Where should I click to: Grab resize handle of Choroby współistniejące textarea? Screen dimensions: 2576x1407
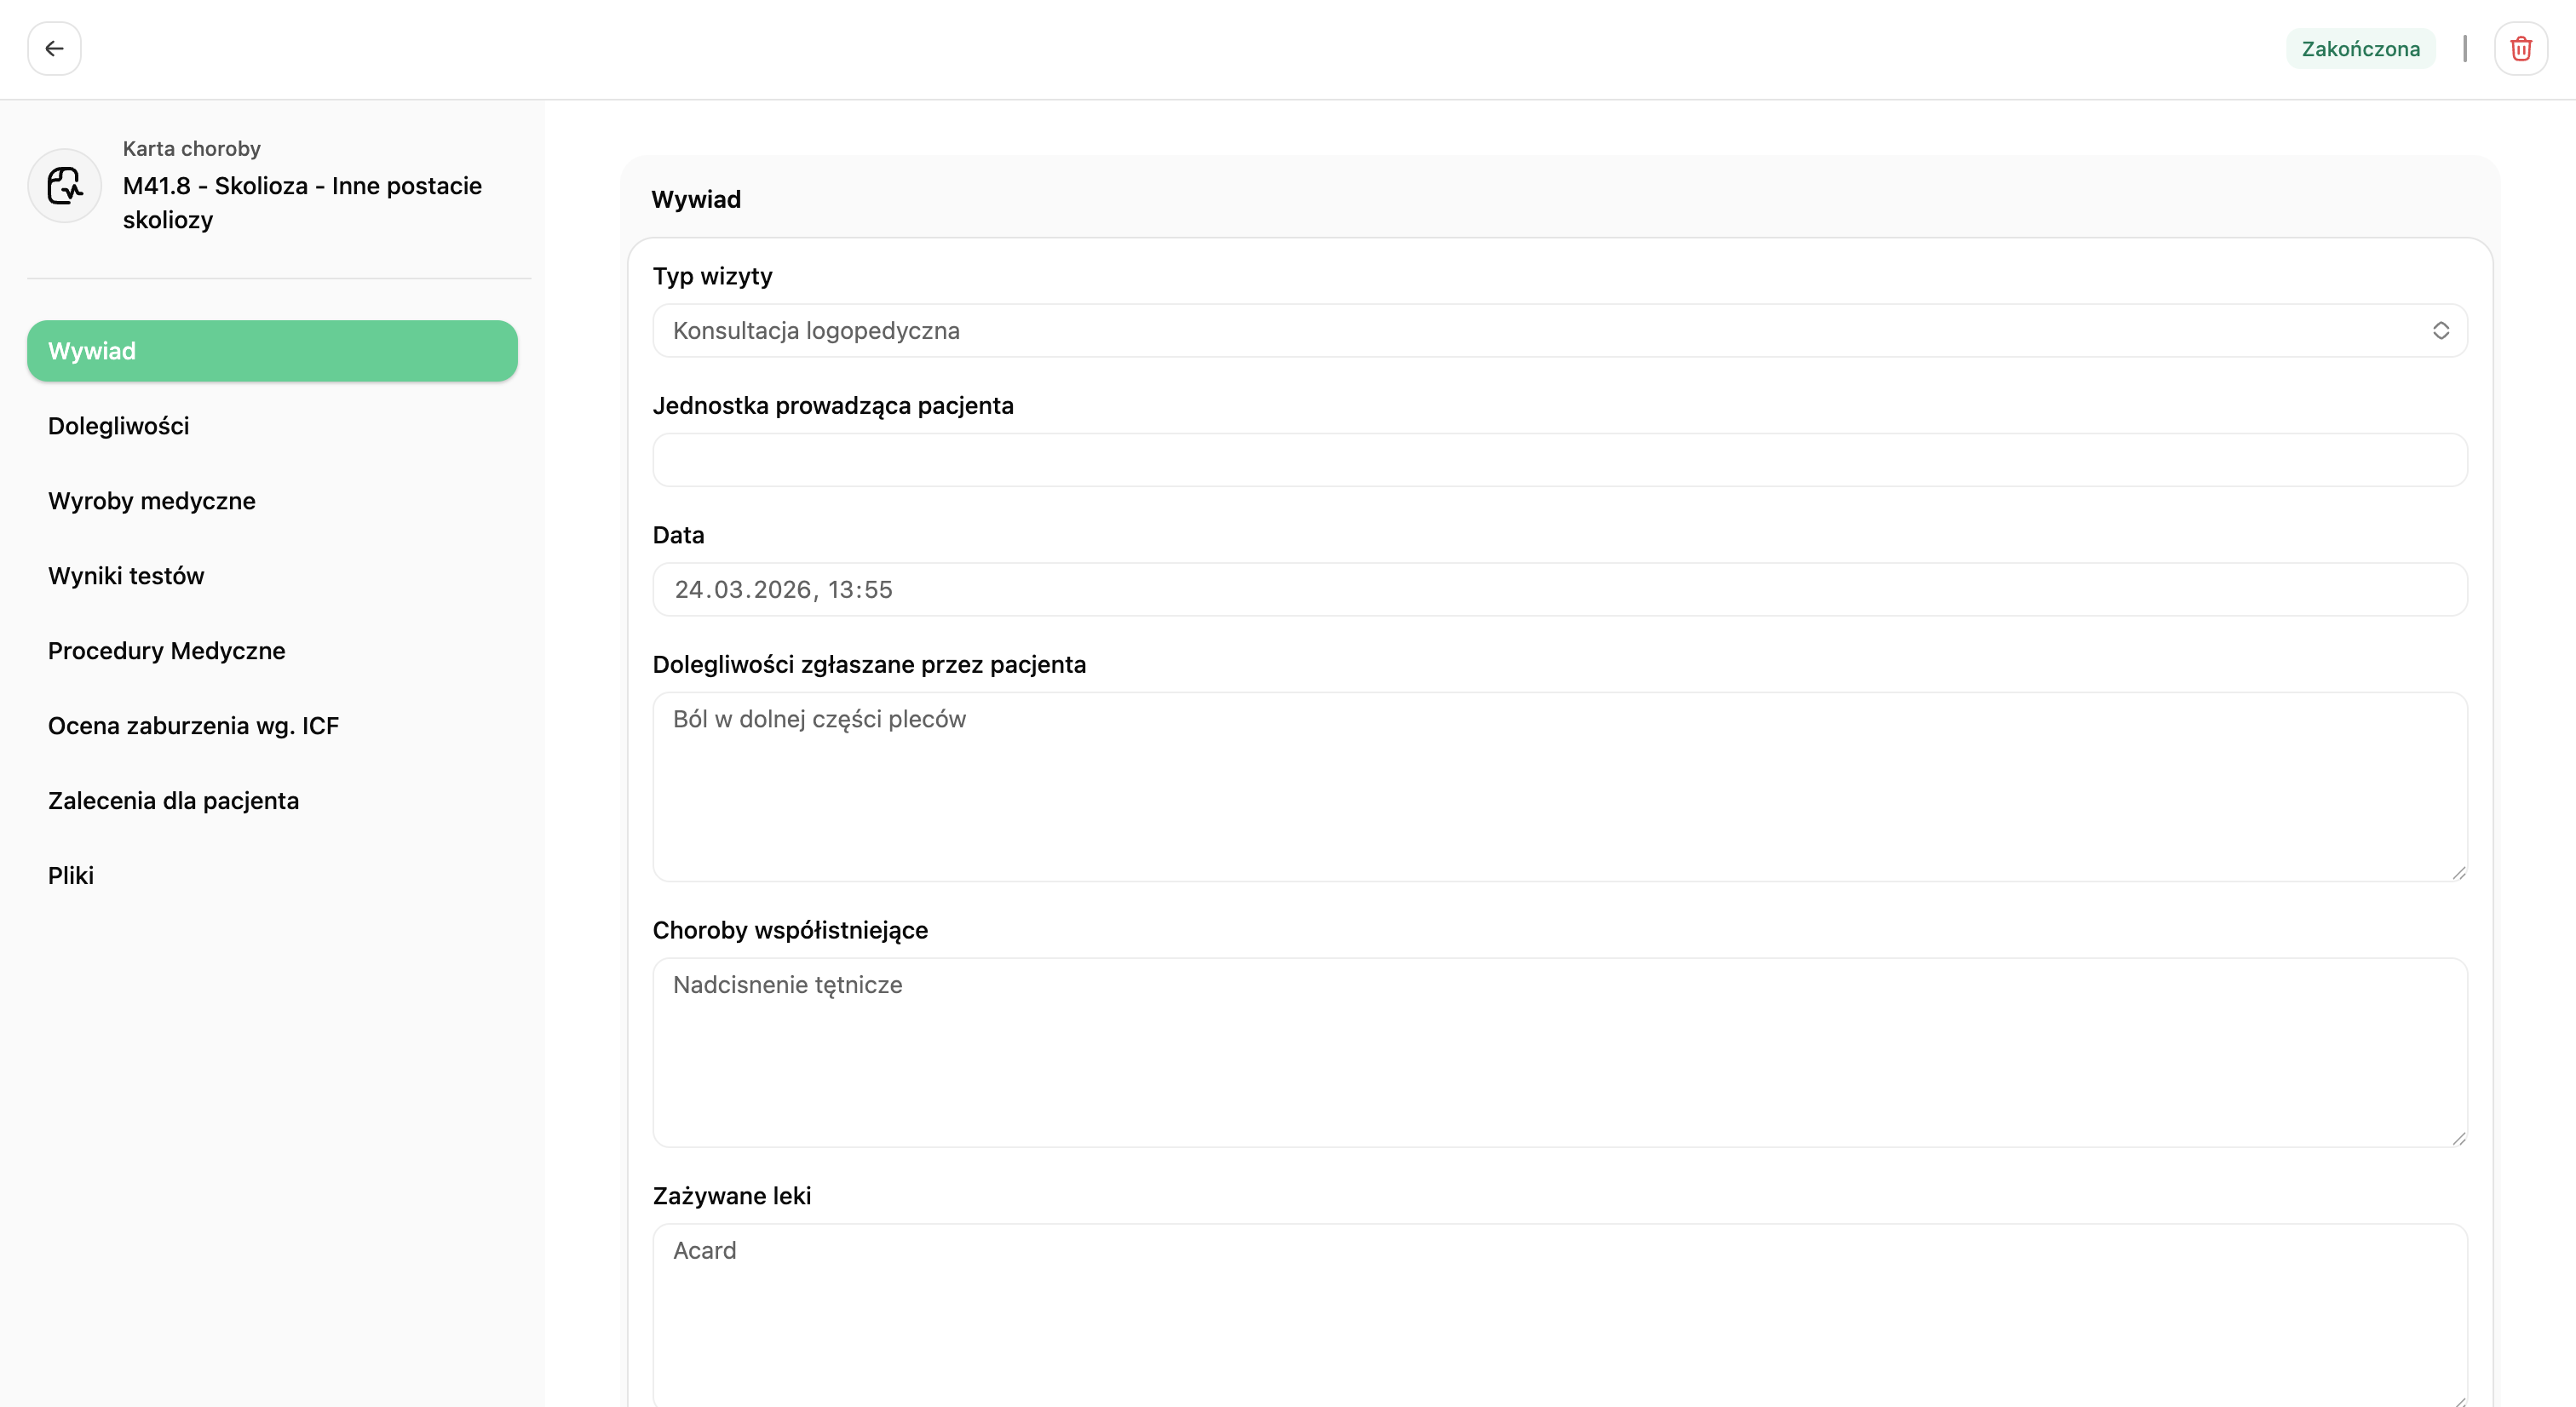[2459, 1138]
